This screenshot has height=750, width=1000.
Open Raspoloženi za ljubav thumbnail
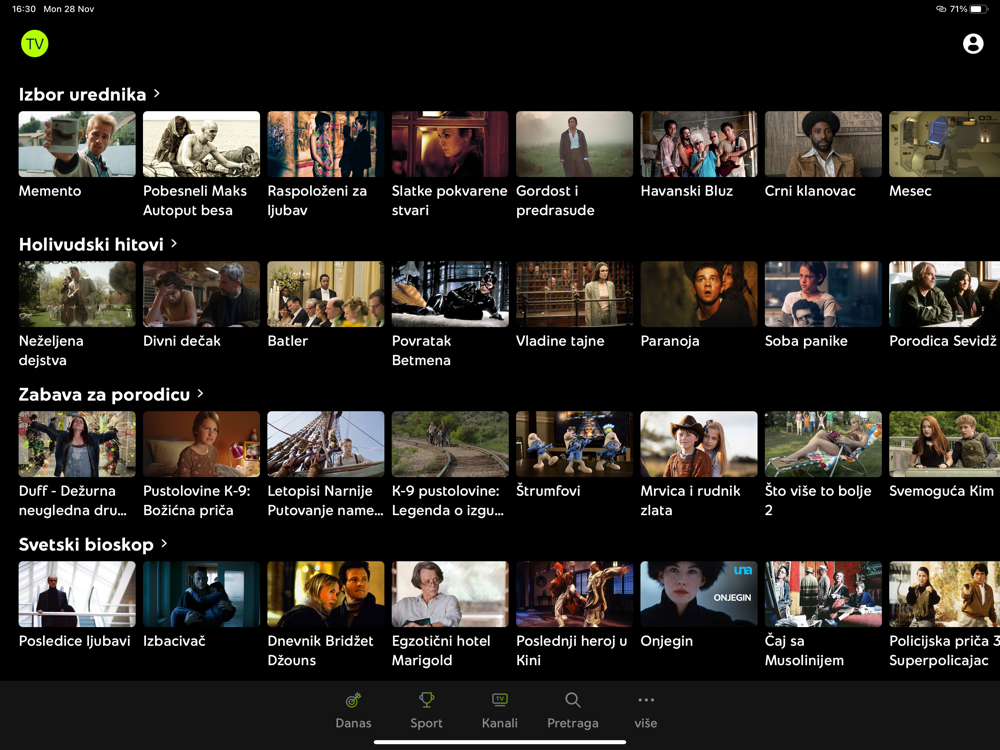[x=326, y=144]
